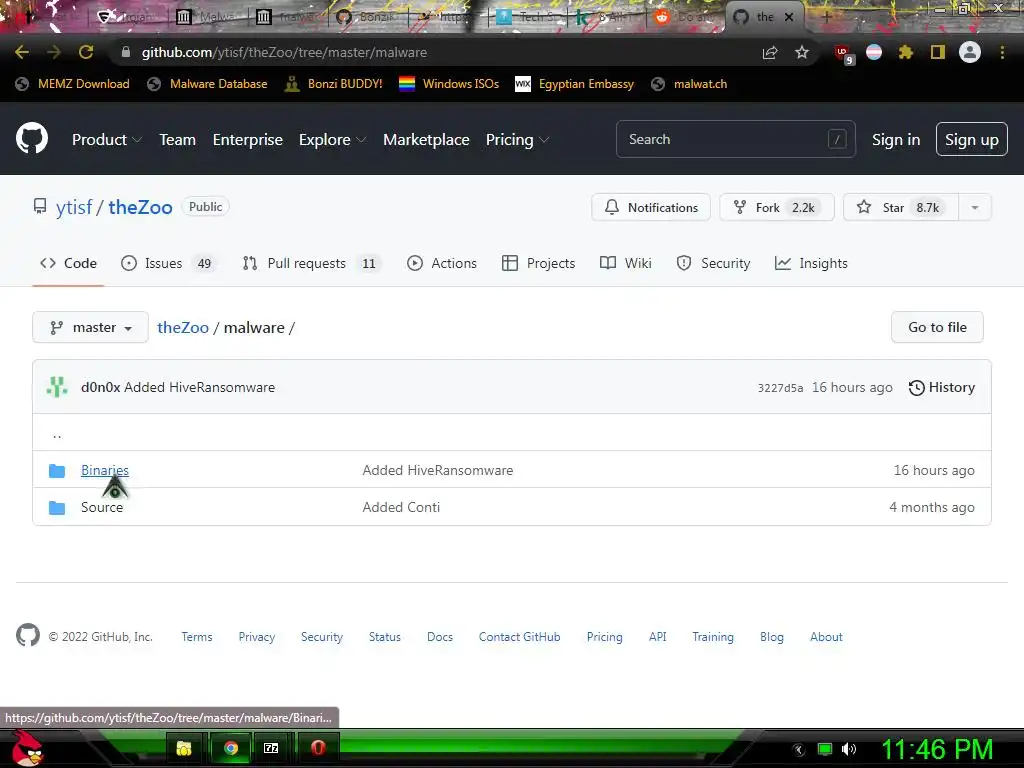
Task: Click the taskbar clock showing 11:46 PM
Action: (937, 749)
